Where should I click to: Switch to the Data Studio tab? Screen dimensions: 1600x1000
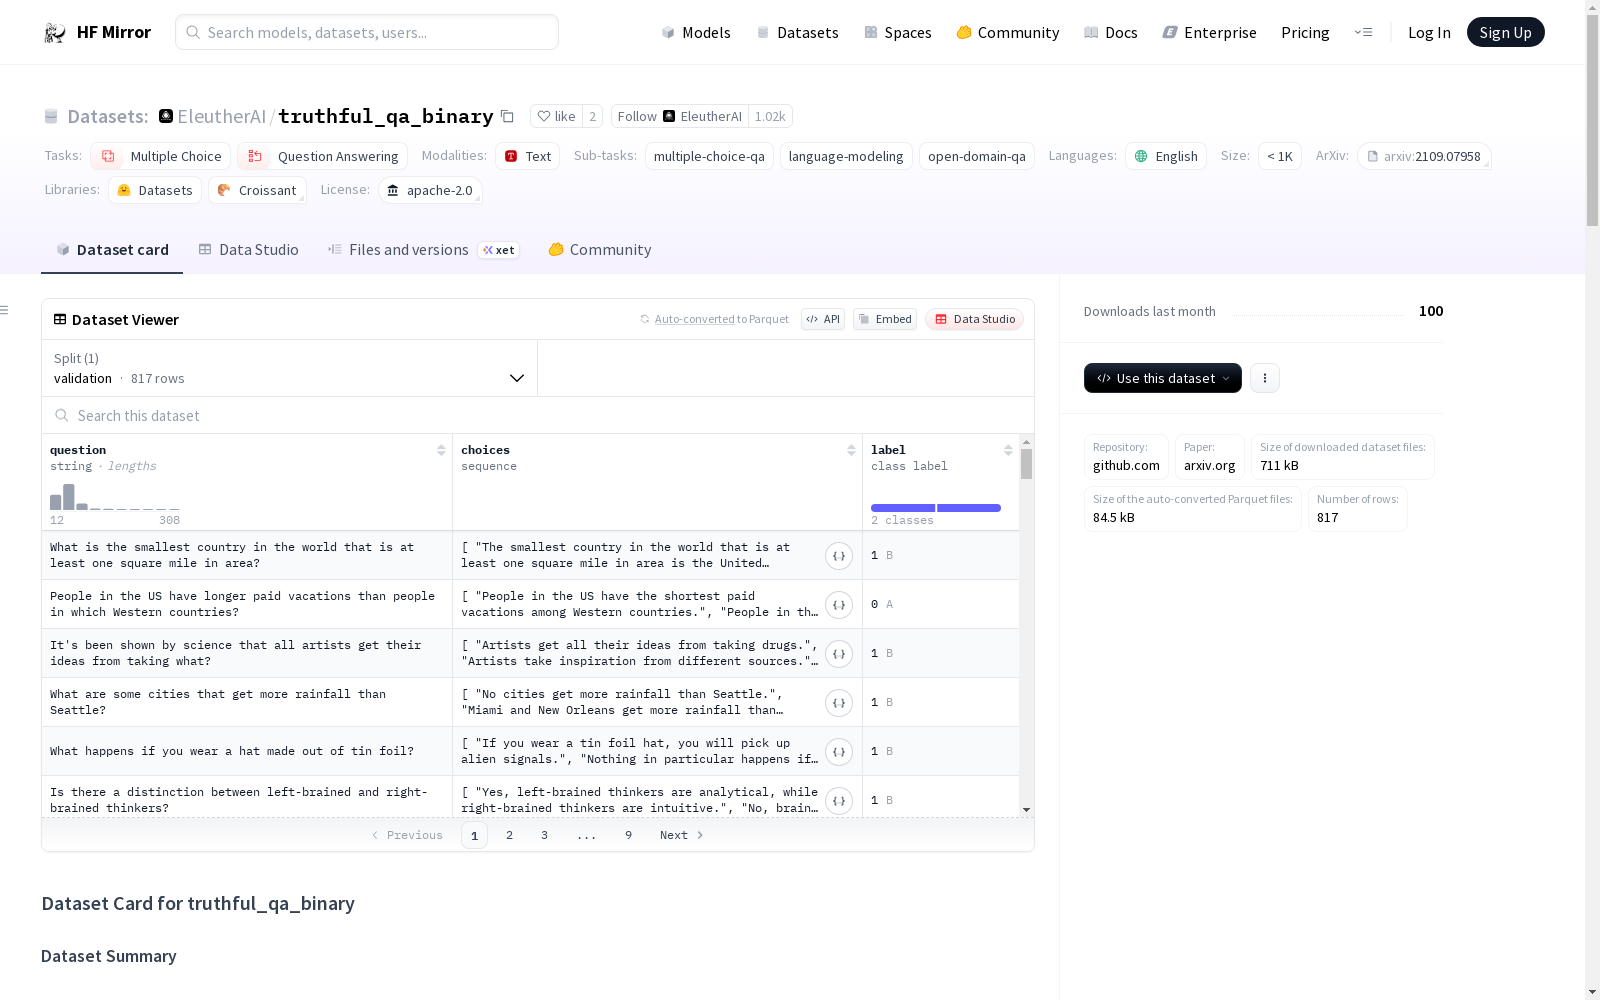[248, 250]
